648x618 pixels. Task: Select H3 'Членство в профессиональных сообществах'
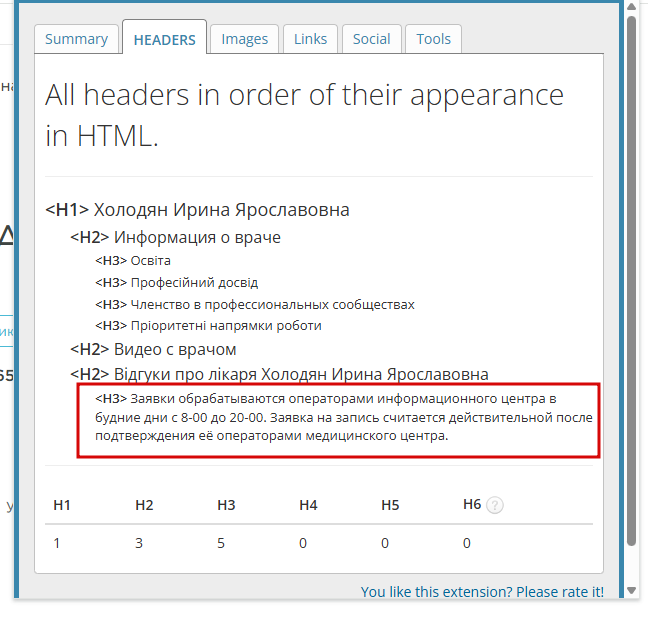tap(255, 305)
